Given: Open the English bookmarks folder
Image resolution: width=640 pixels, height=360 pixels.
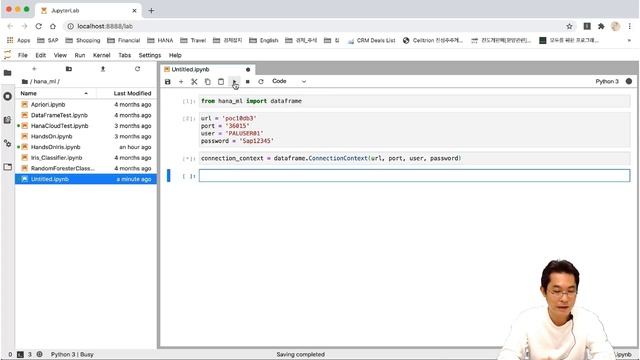Looking at the screenshot, I should [x=264, y=40].
